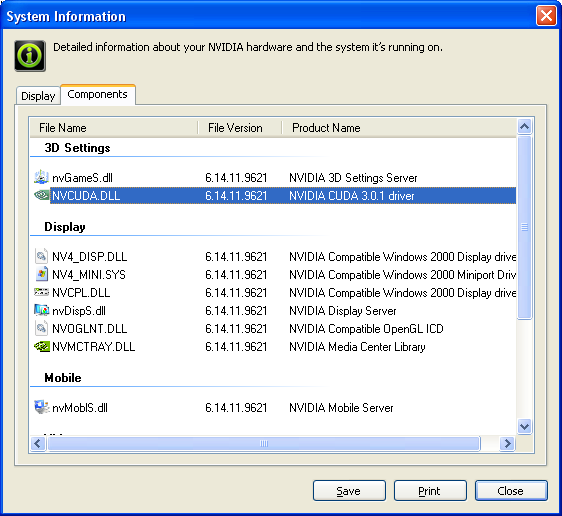The width and height of the screenshot is (562, 516).
Task: Select the nvMoblS.dll file name
Action: point(80,408)
